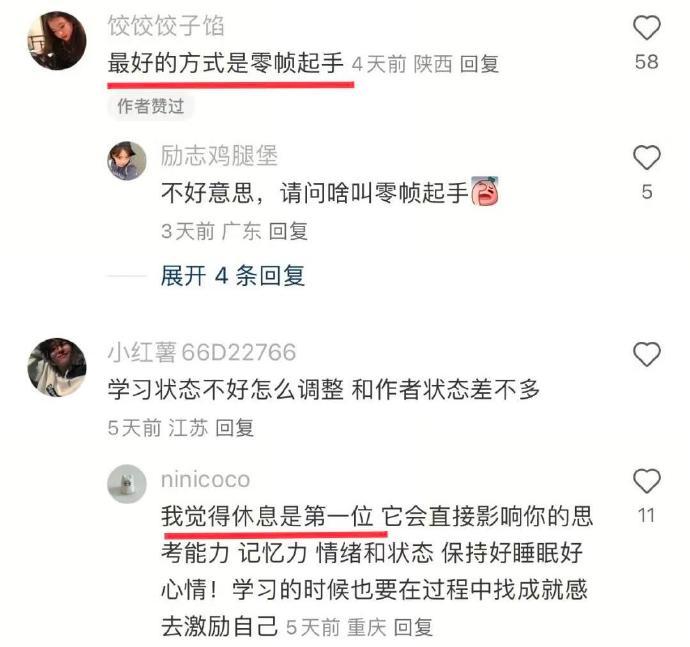The height and width of the screenshot is (647, 690).
Task: Open username 小红薯66D22766
Action: 202,352
